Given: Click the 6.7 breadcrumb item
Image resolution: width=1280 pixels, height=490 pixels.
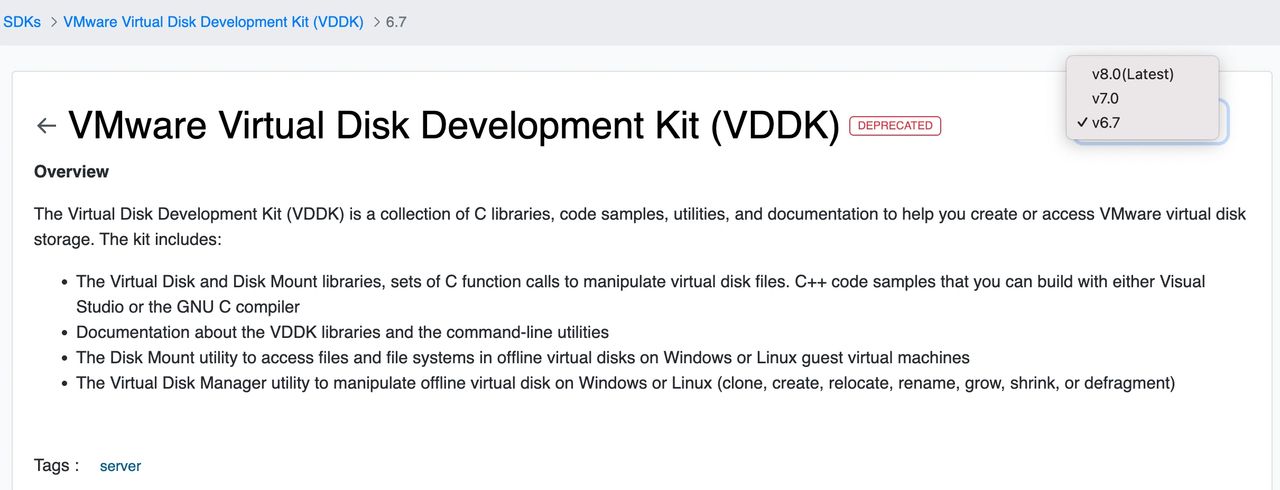Looking at the screenshot, I should (x=396, y=21).
